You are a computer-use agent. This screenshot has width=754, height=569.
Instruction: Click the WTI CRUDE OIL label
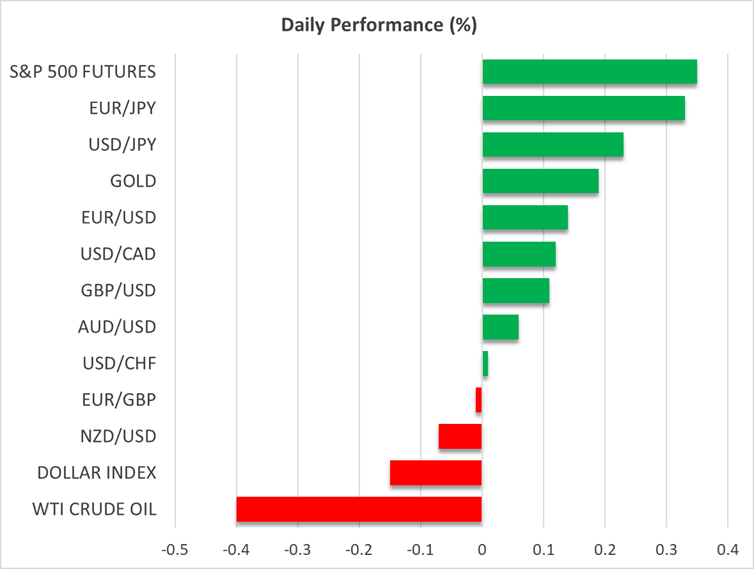click(x=96, y=509)
